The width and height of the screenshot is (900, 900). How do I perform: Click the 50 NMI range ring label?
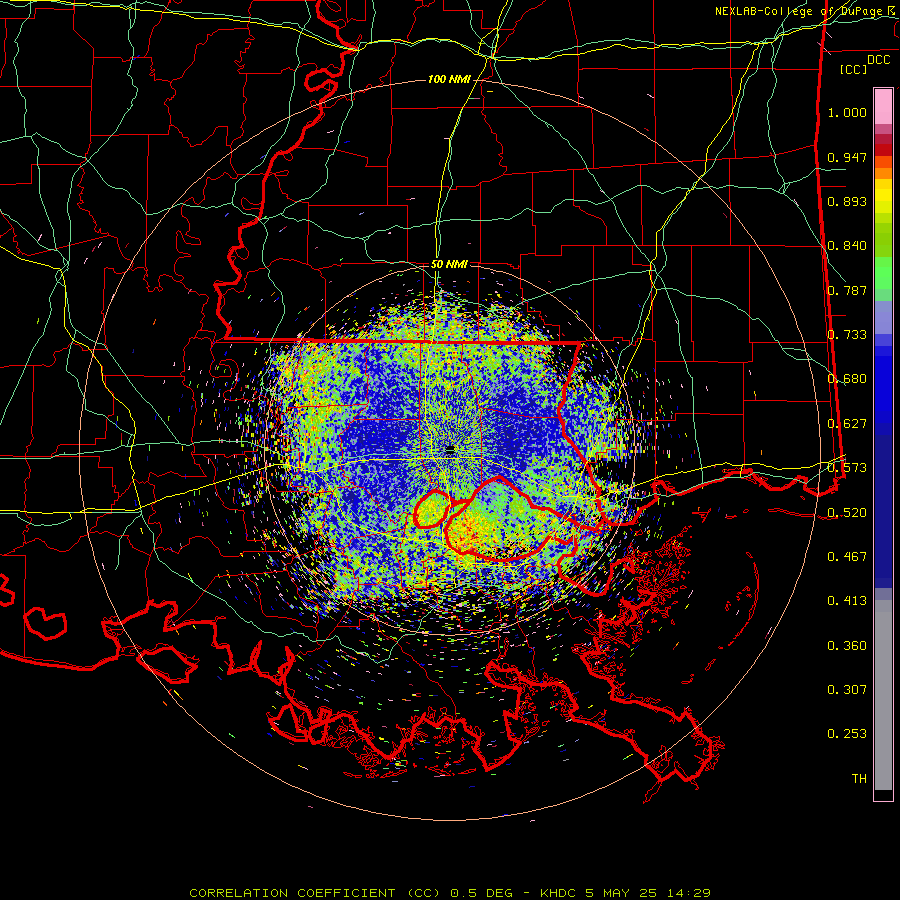pyautogui.click(x=449, y=264)
